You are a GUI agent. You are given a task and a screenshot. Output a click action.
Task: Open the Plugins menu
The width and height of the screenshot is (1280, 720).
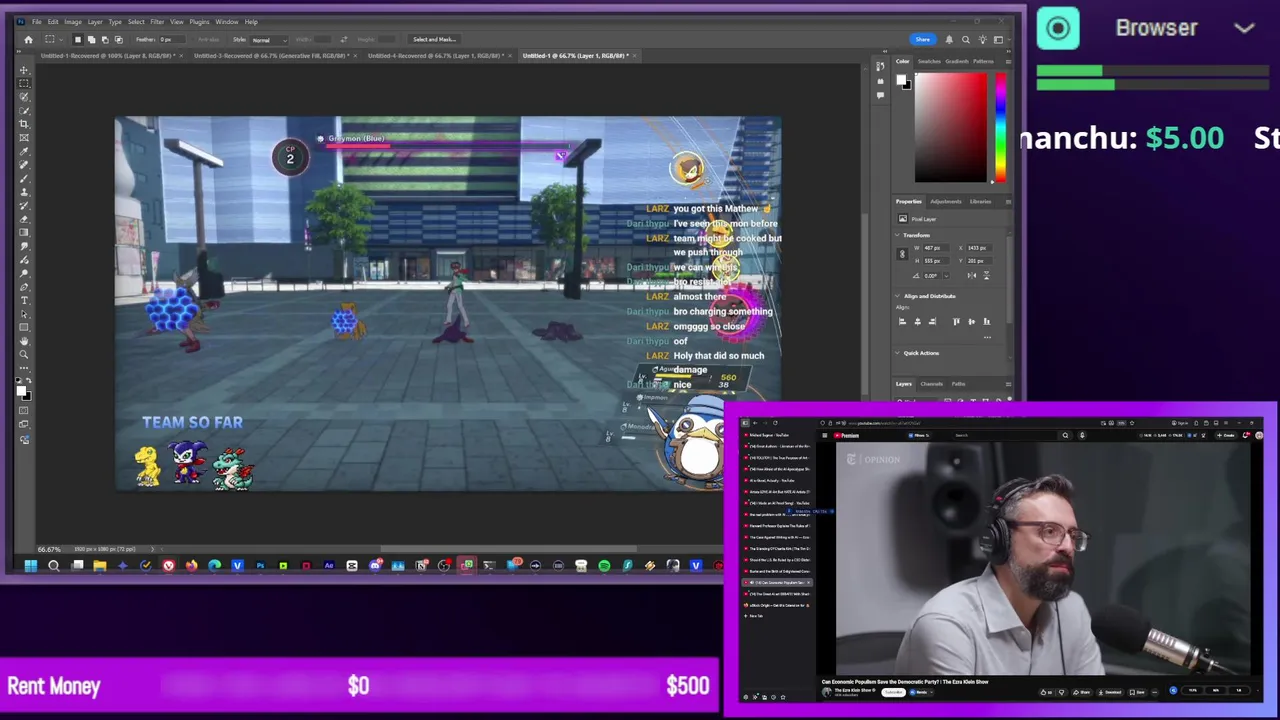199,21
